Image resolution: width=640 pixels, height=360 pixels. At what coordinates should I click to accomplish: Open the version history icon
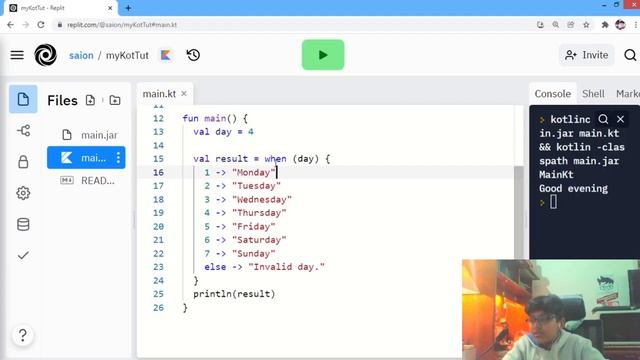coord(193,55)
